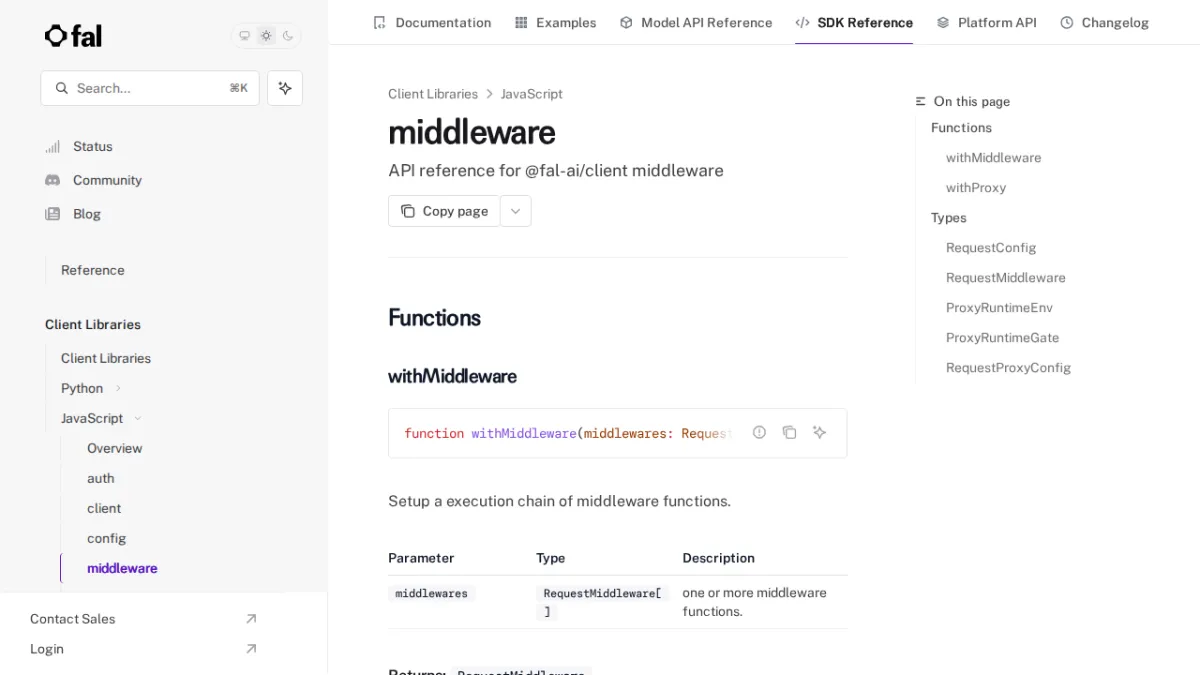
Task: Click the RequestMiddleware[] type cell
Action: [602, 602]
